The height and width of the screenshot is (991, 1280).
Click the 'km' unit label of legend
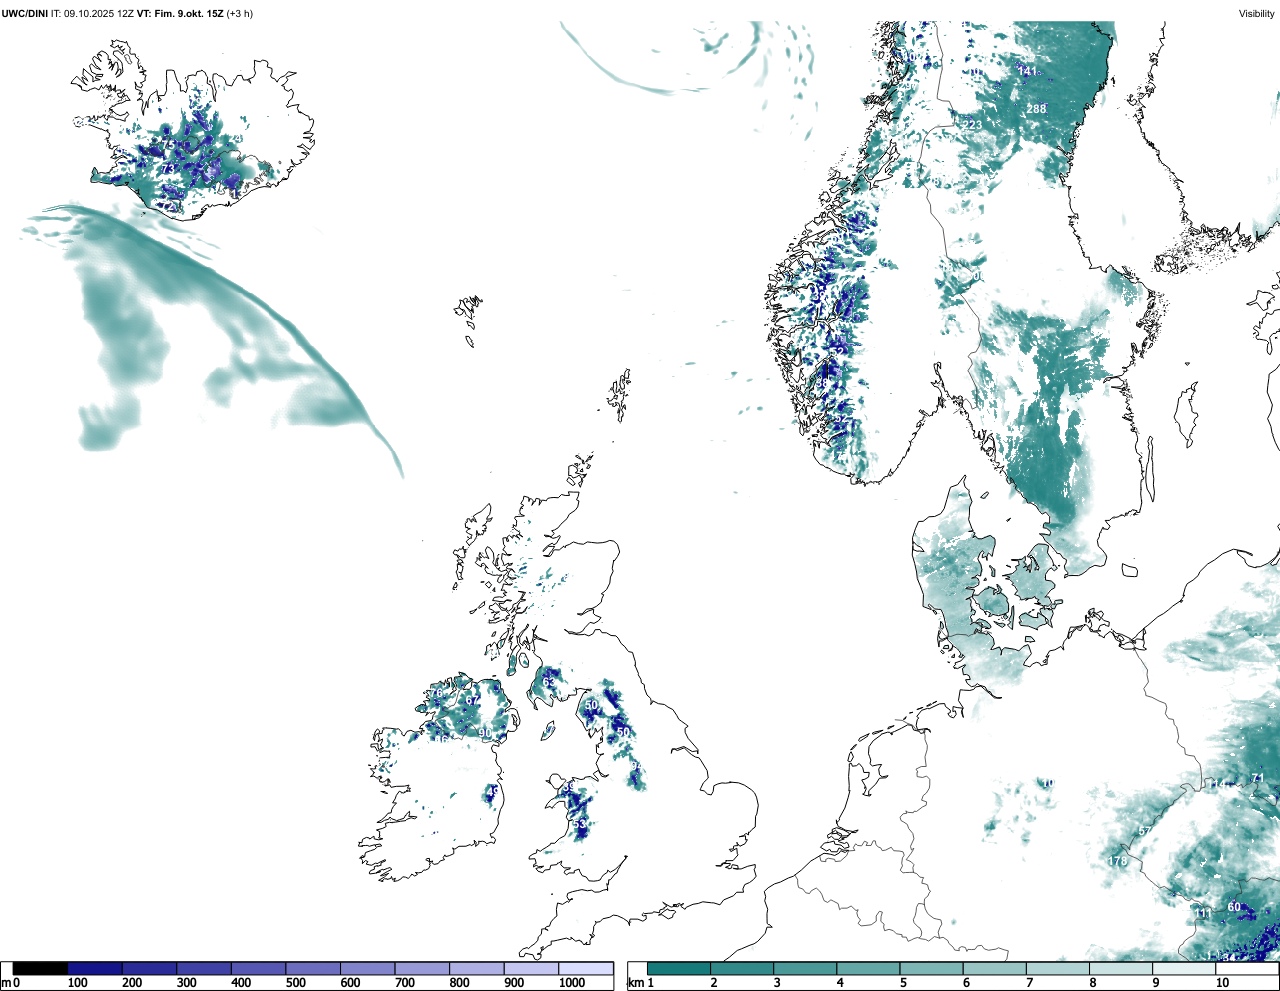634,983
